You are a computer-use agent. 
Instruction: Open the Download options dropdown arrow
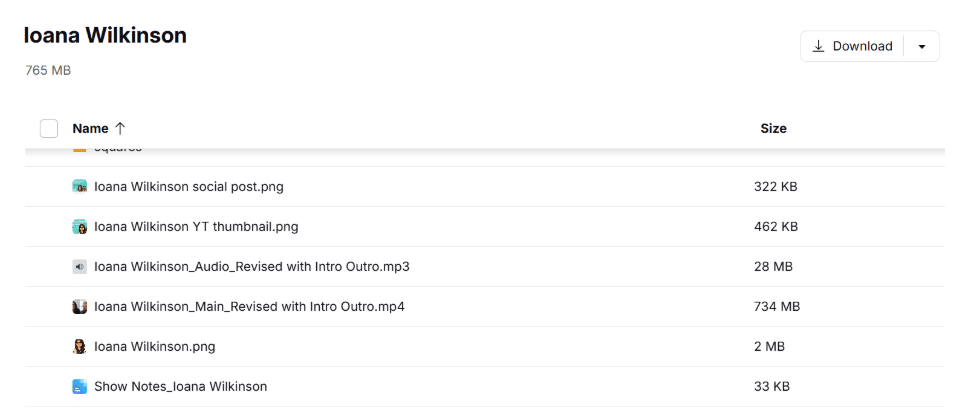(922, 46)
